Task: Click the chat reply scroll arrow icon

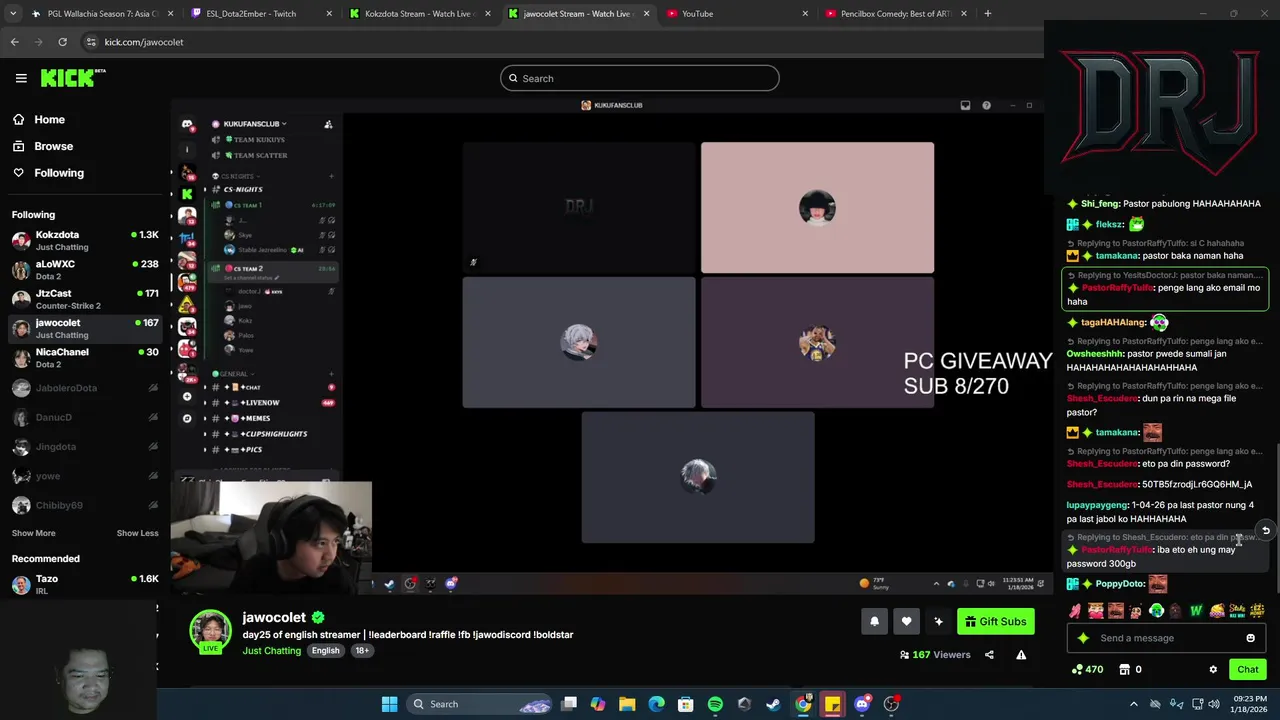Action: pyautogui.click(x=1265, y=531)
